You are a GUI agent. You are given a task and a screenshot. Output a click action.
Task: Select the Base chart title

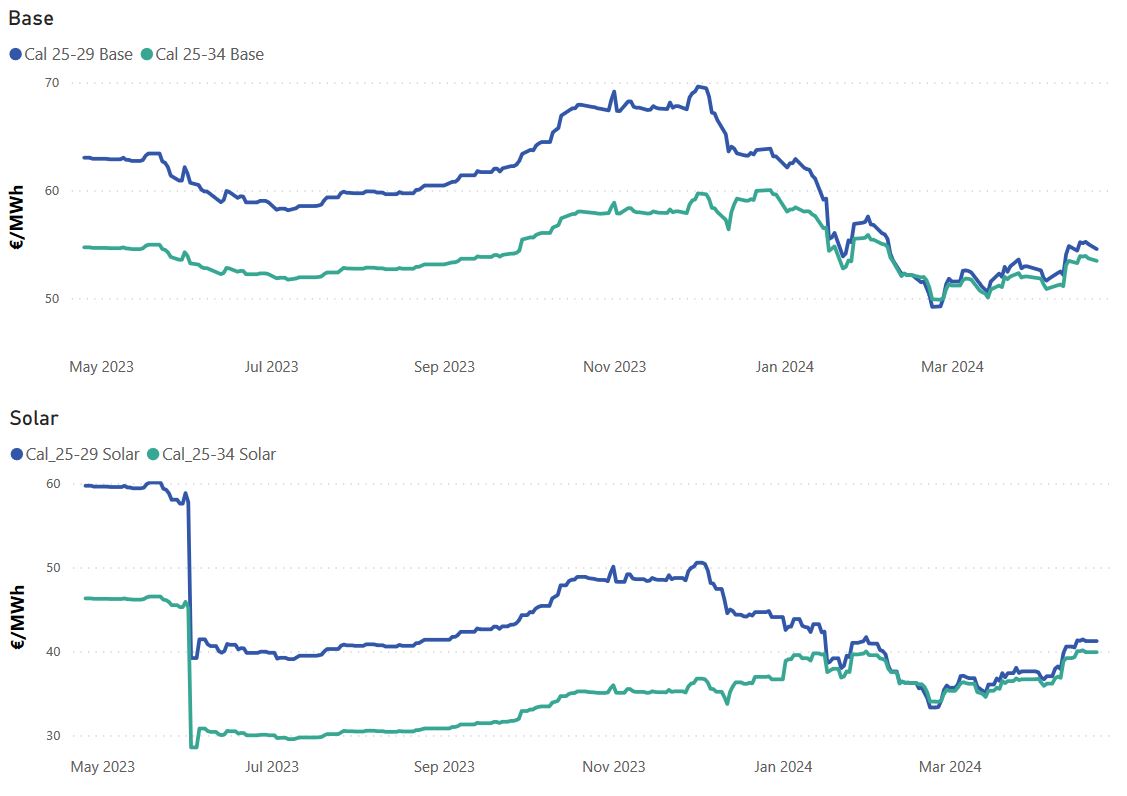tap(31, 18)
